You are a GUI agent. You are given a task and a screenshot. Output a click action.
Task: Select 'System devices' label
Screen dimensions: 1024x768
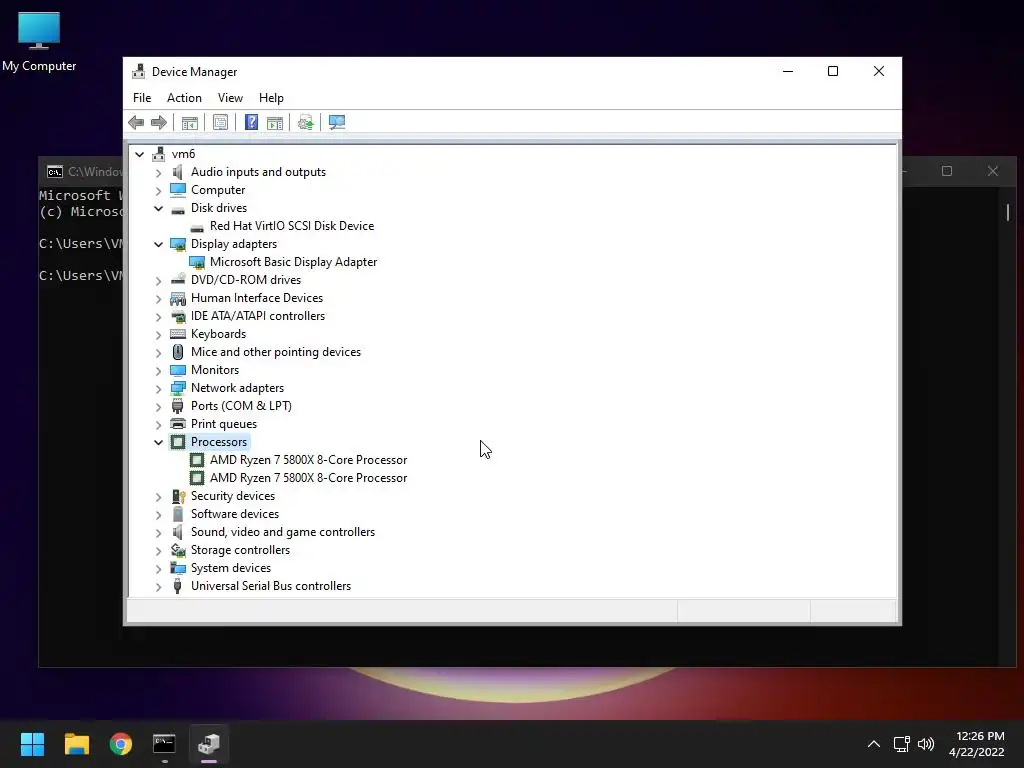(231, 568)
